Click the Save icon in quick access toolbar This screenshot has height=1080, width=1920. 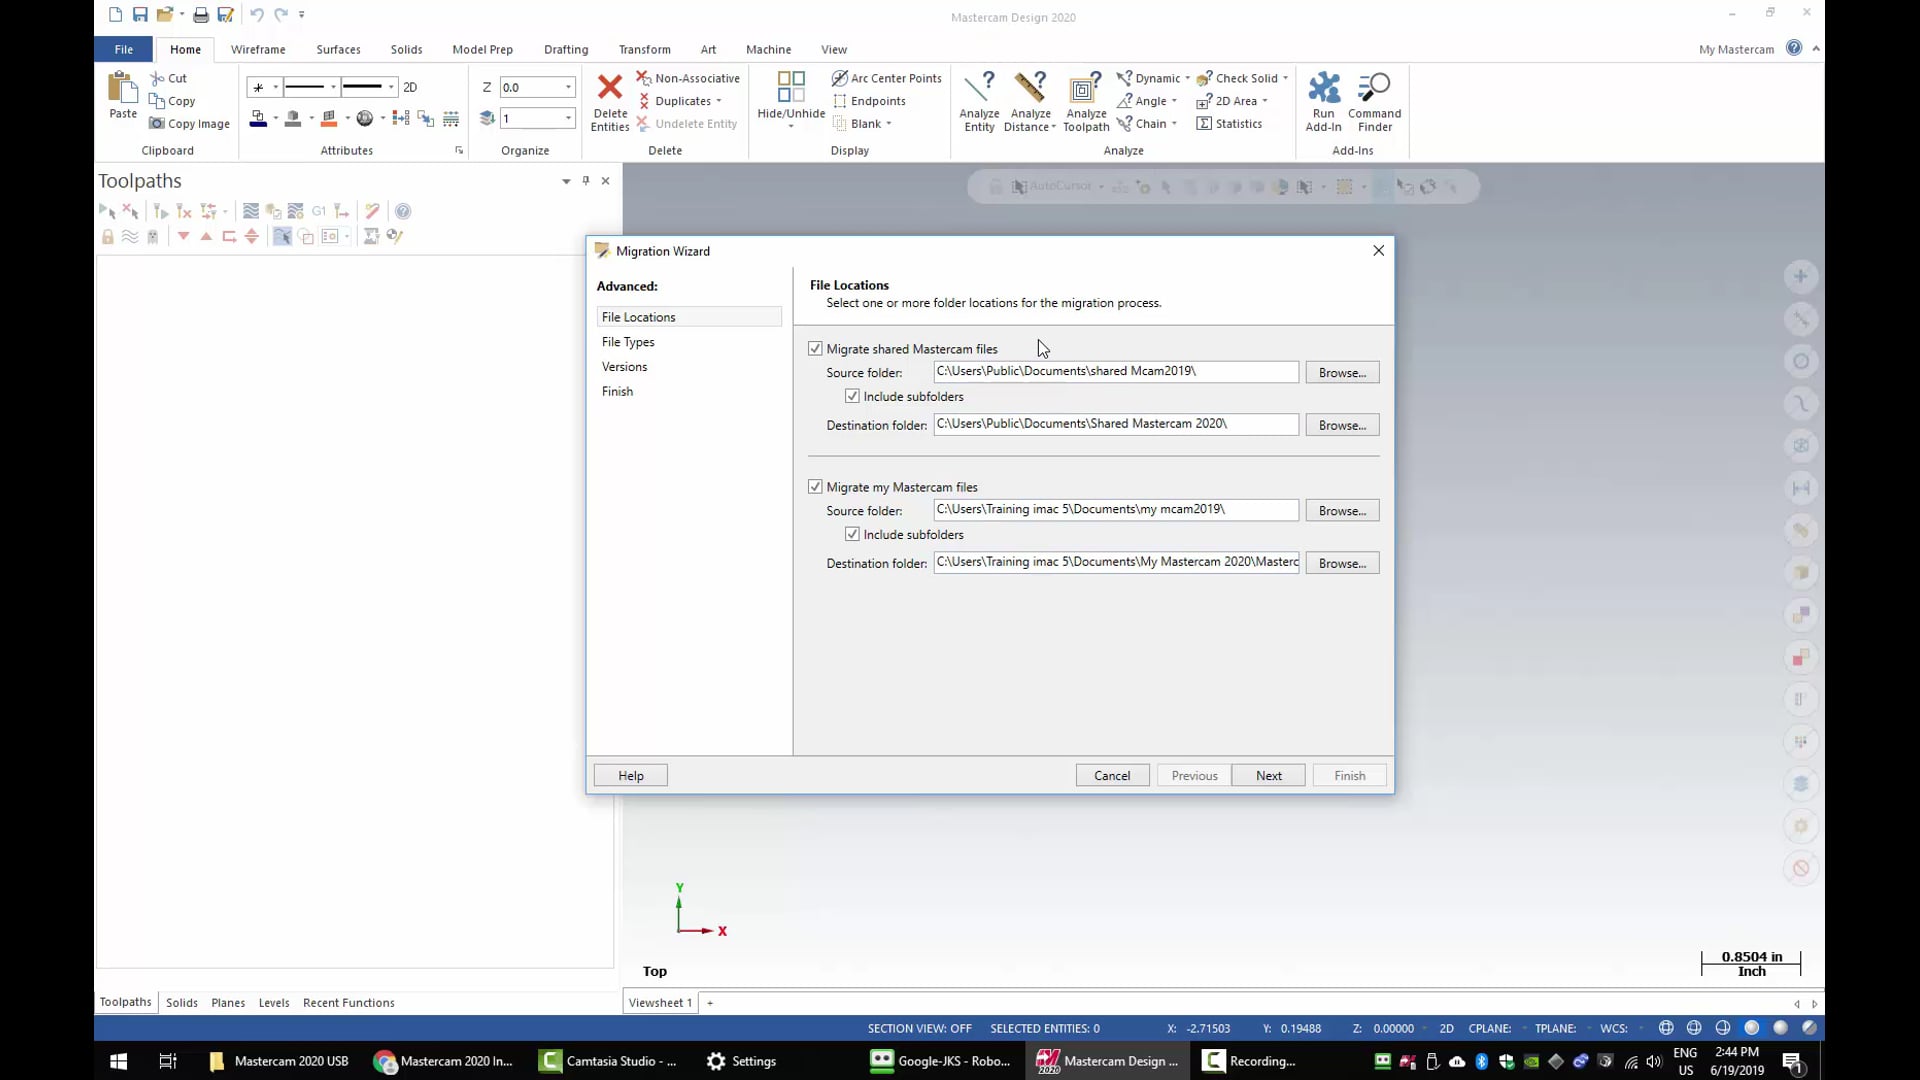(x=140, y=15)
